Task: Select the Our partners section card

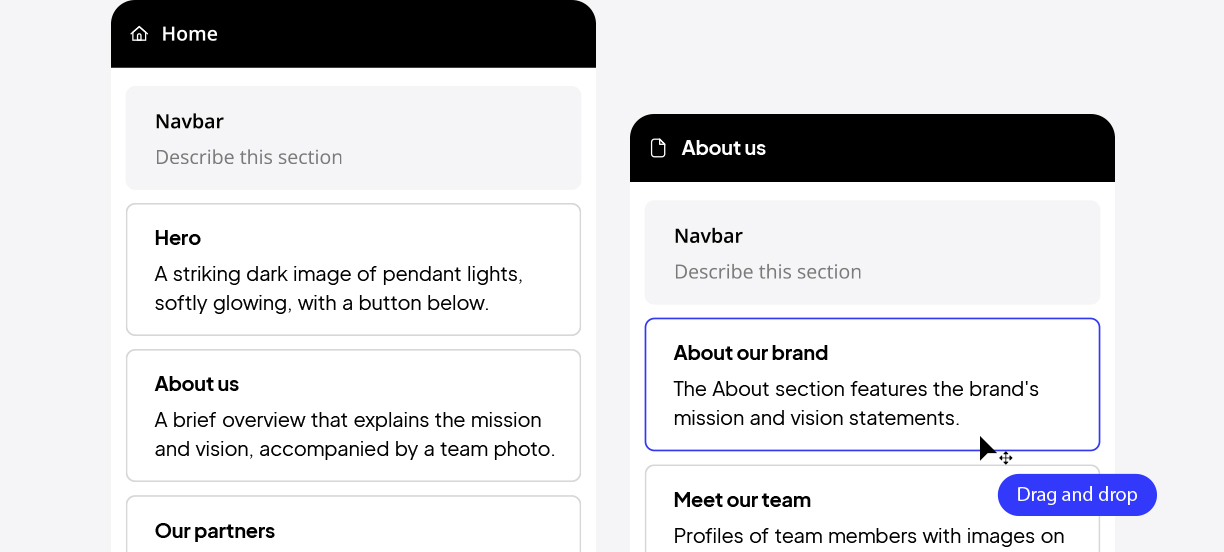Action: 353,524
